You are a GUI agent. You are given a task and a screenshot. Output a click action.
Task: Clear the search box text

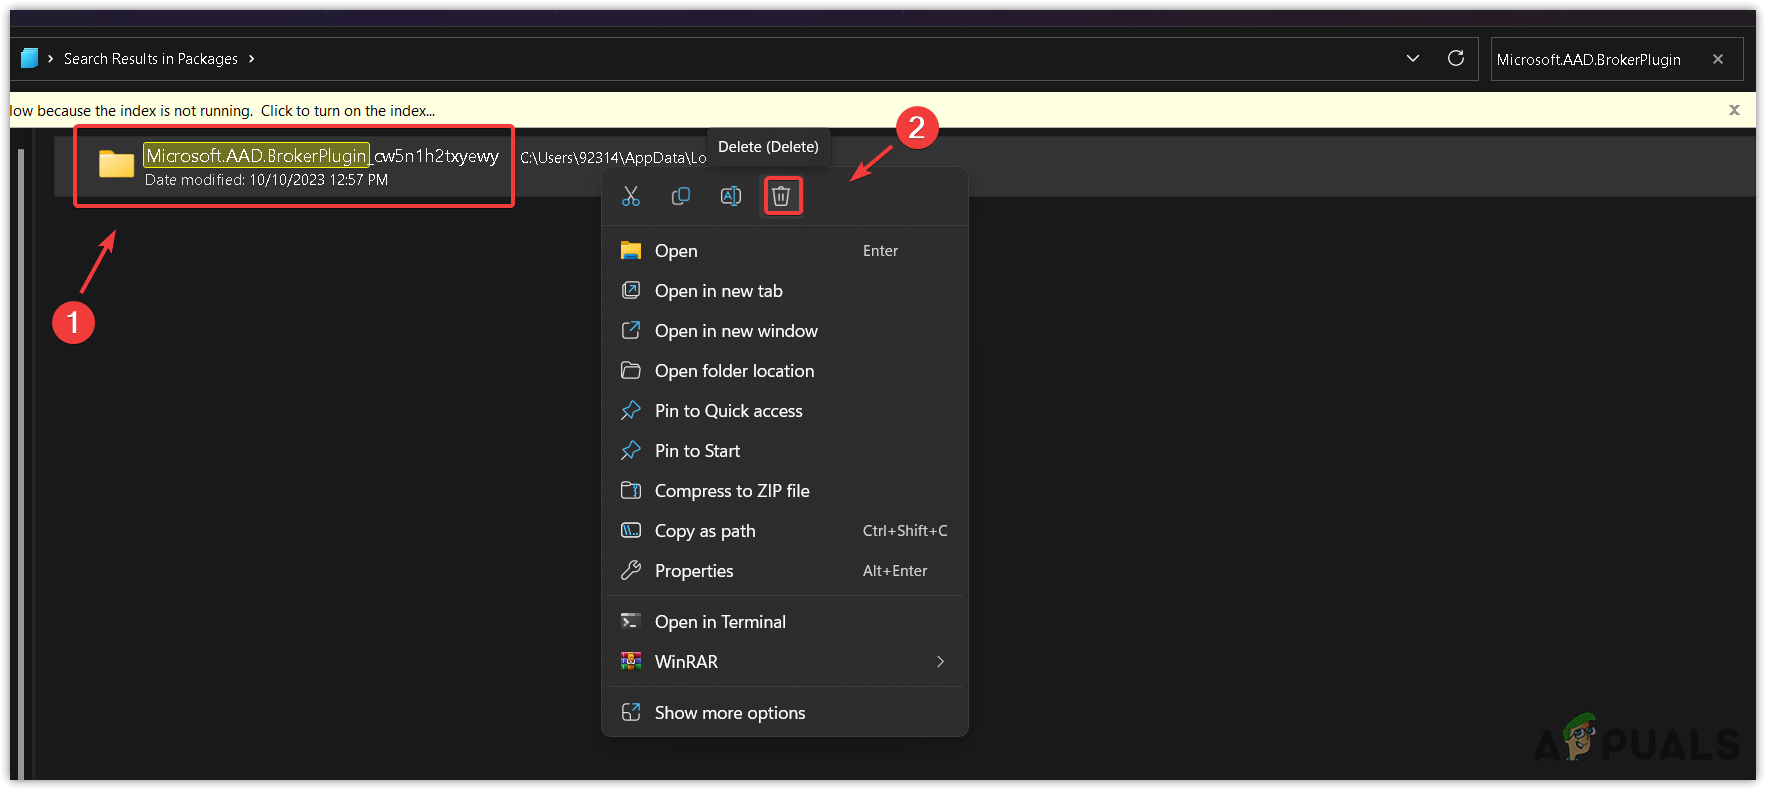pyautogui.click(x=1718, y=59)
